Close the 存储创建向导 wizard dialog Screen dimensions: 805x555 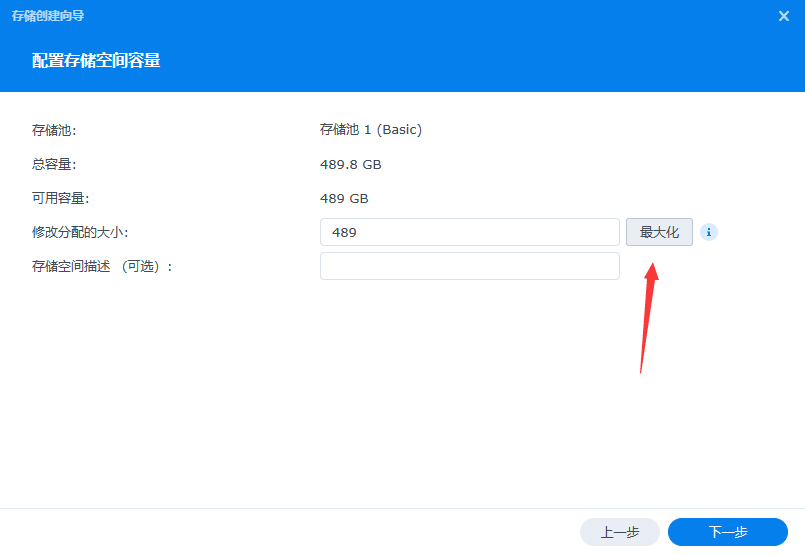tap(783, 16)
